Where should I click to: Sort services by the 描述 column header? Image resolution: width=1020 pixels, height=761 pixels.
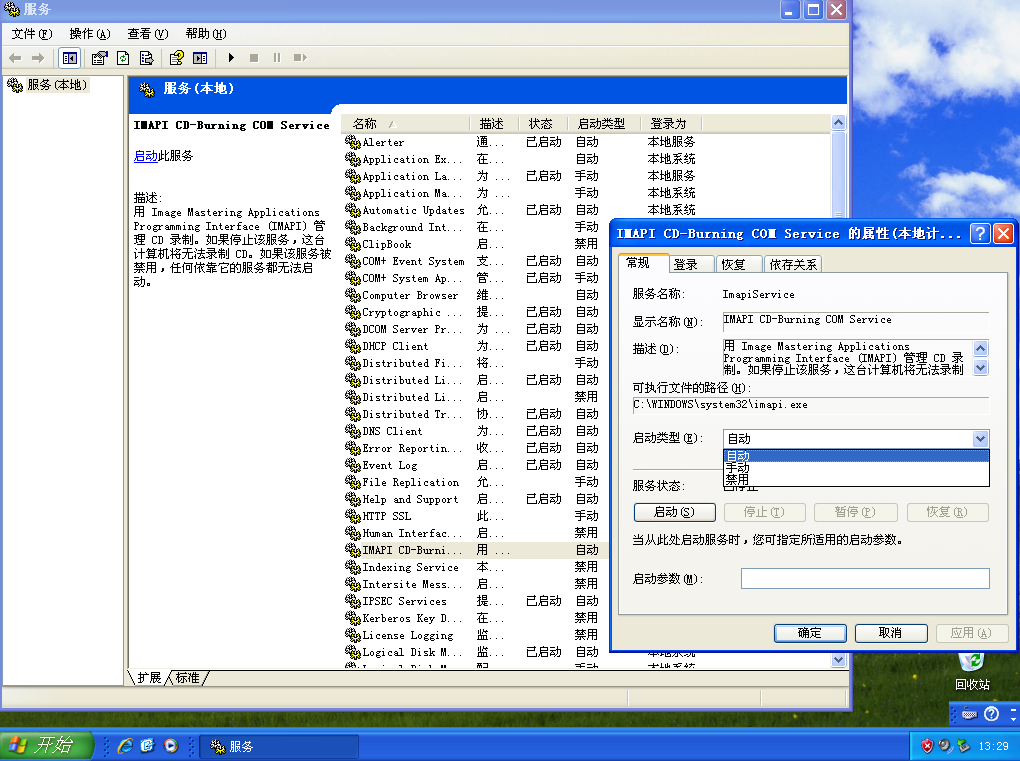(494, 124)
